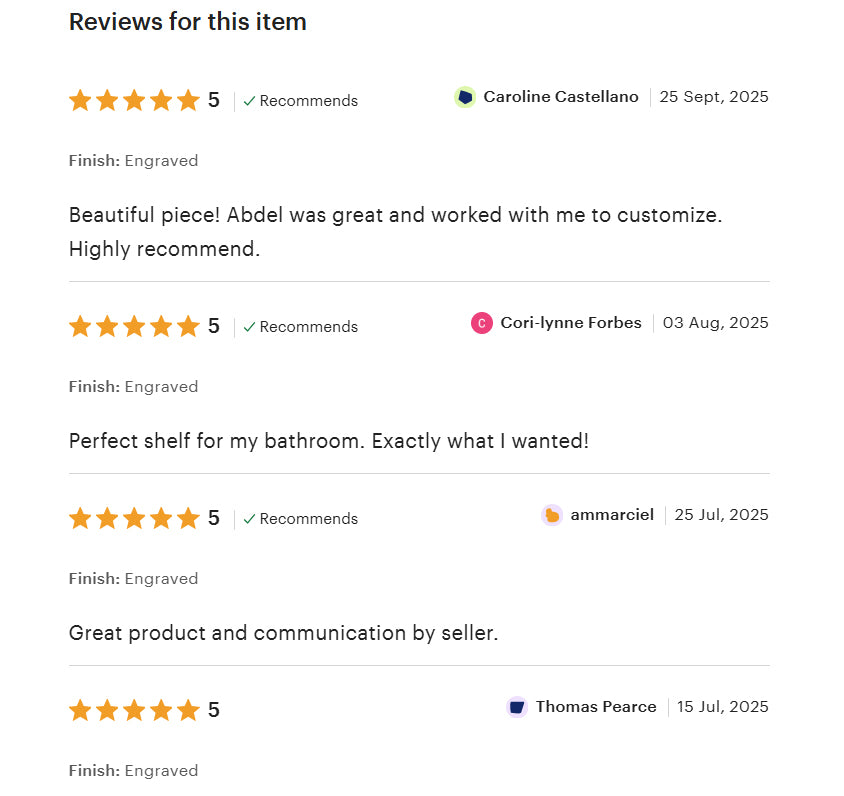Click the star rating on Thomas Pearce's review

[134, 710]
